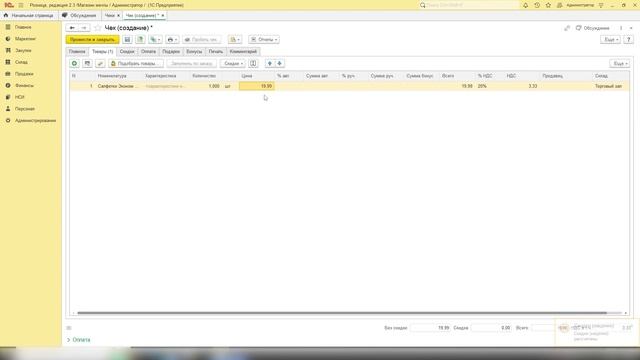This screenshot has height=360, width=640.
Task: Switch to Обсуждения window tab
Action: [79, 16]
